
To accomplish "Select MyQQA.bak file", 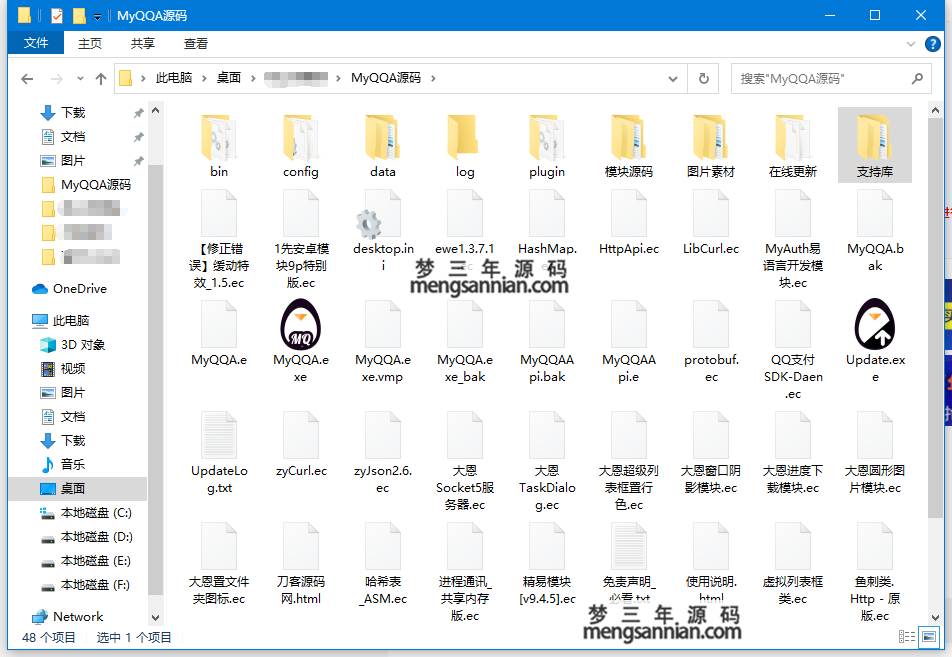I will (x=874, y=231).
